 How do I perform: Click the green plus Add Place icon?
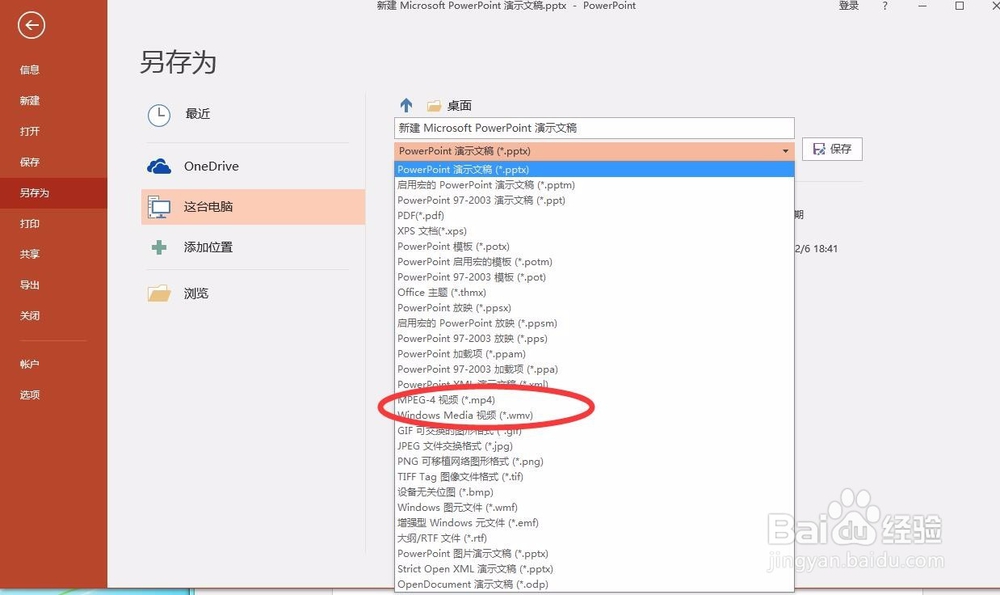(159, 247)
